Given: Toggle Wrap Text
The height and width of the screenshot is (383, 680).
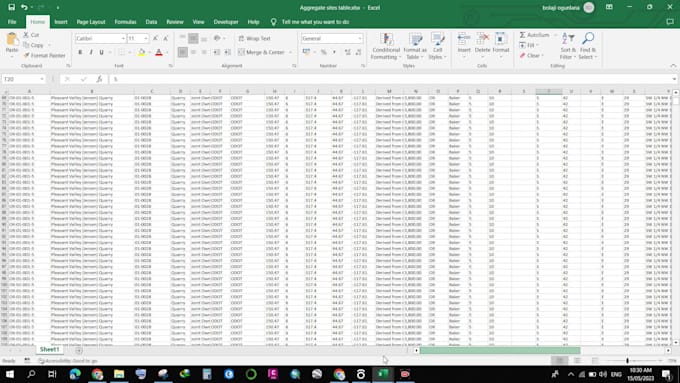Looking at the screenshot, I should point(255,39).
